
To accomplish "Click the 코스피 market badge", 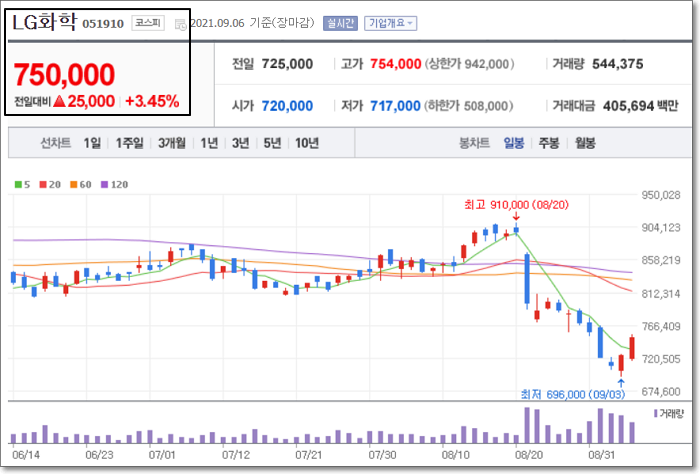I will point(148,23).
